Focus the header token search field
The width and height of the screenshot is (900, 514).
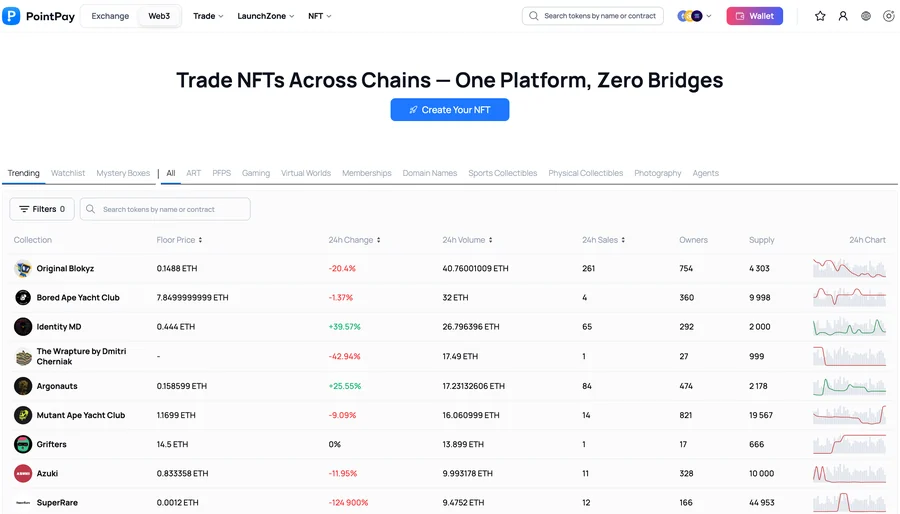coord(593,16)
